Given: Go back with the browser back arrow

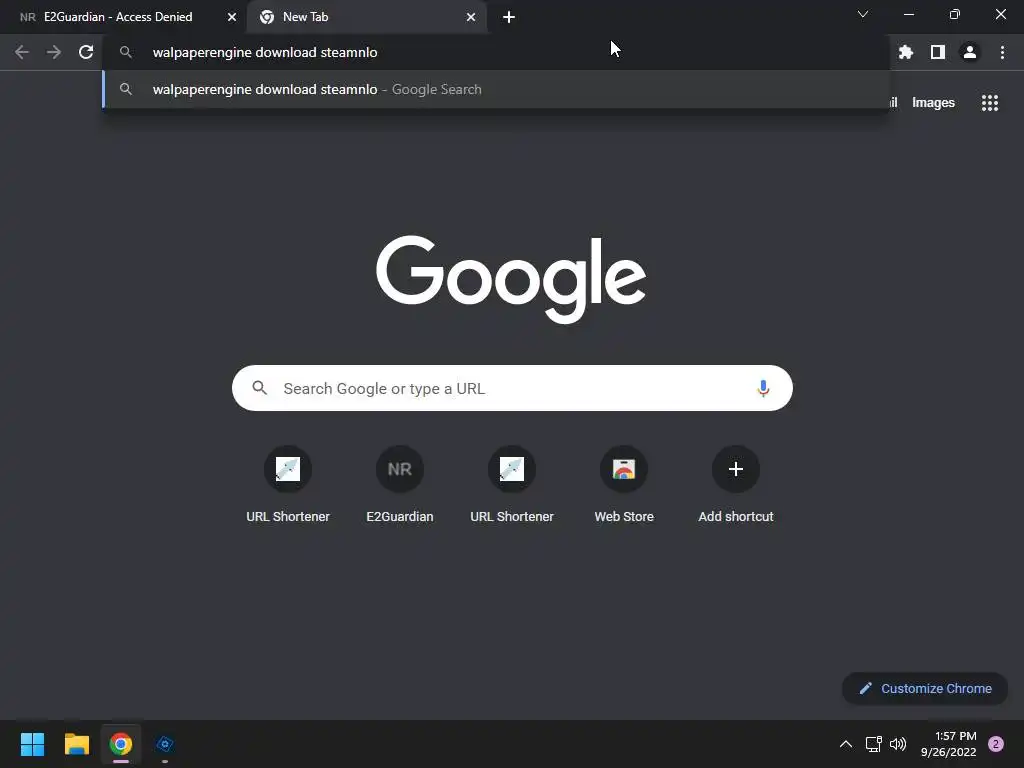Looking at the screenshot, I should tap(22, 52).
